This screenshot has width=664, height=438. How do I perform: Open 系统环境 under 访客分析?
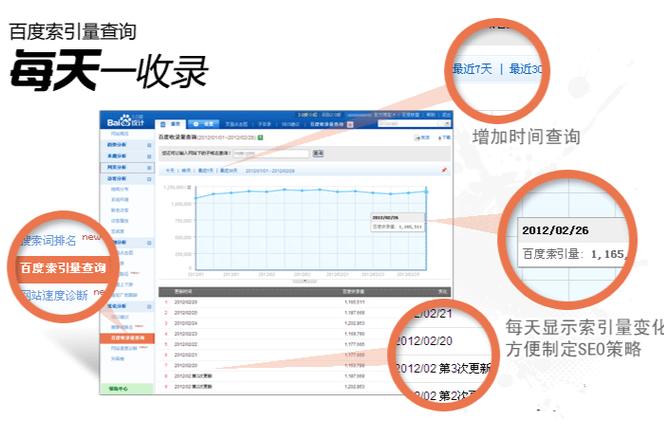click(x=120, y=200)
